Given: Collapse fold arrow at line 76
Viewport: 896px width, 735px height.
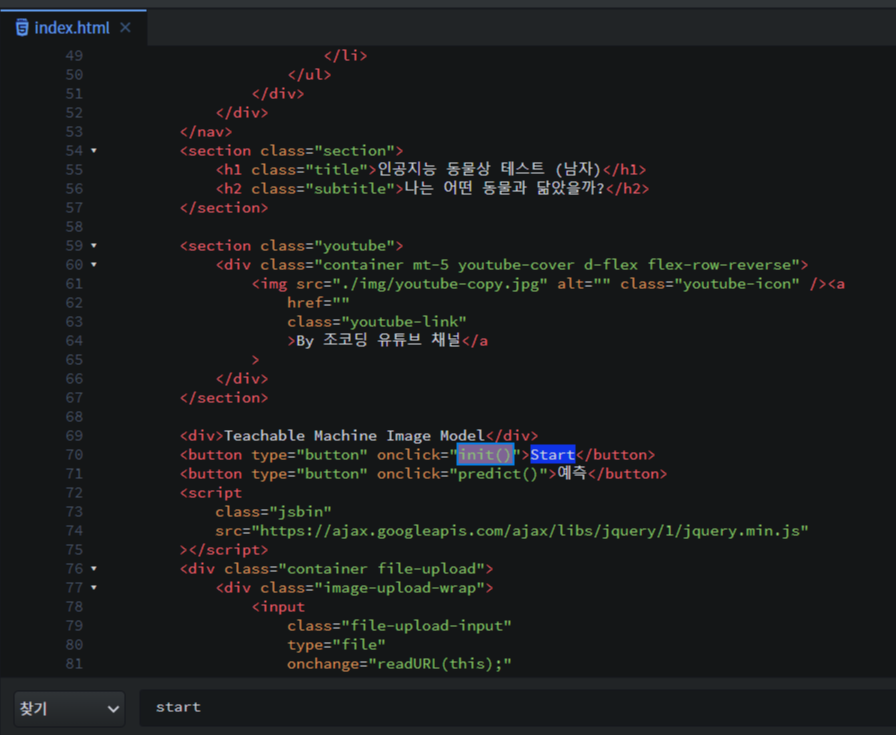Looking at the screenshot, I should 94,569.
